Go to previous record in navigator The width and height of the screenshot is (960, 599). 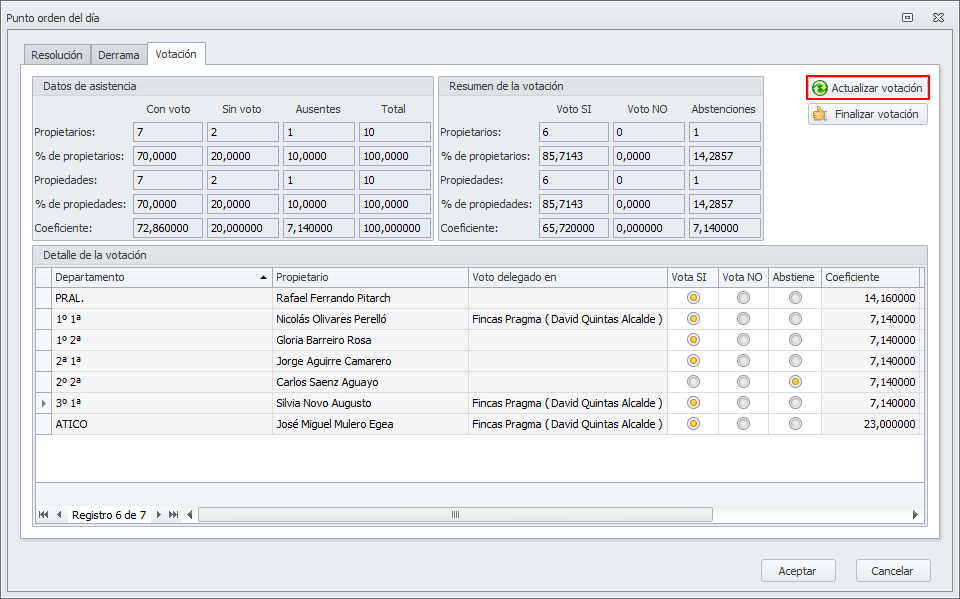(59, 515)
